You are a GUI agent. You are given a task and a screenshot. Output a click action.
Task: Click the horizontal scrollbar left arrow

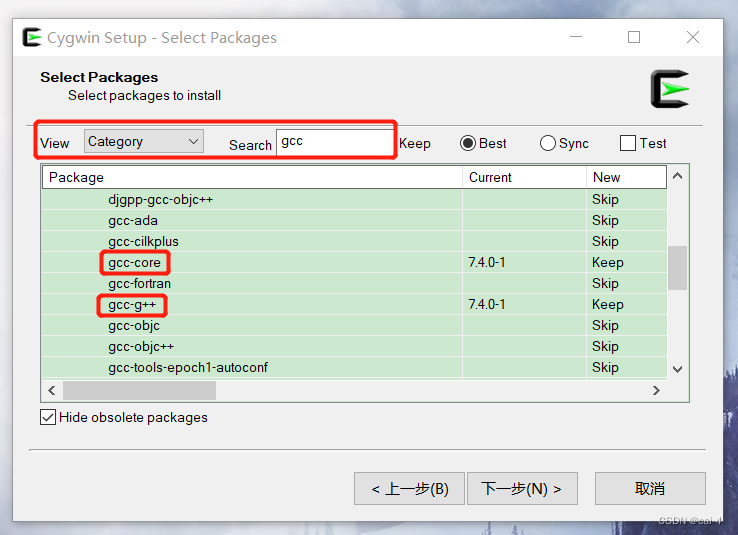coord(52,391)
